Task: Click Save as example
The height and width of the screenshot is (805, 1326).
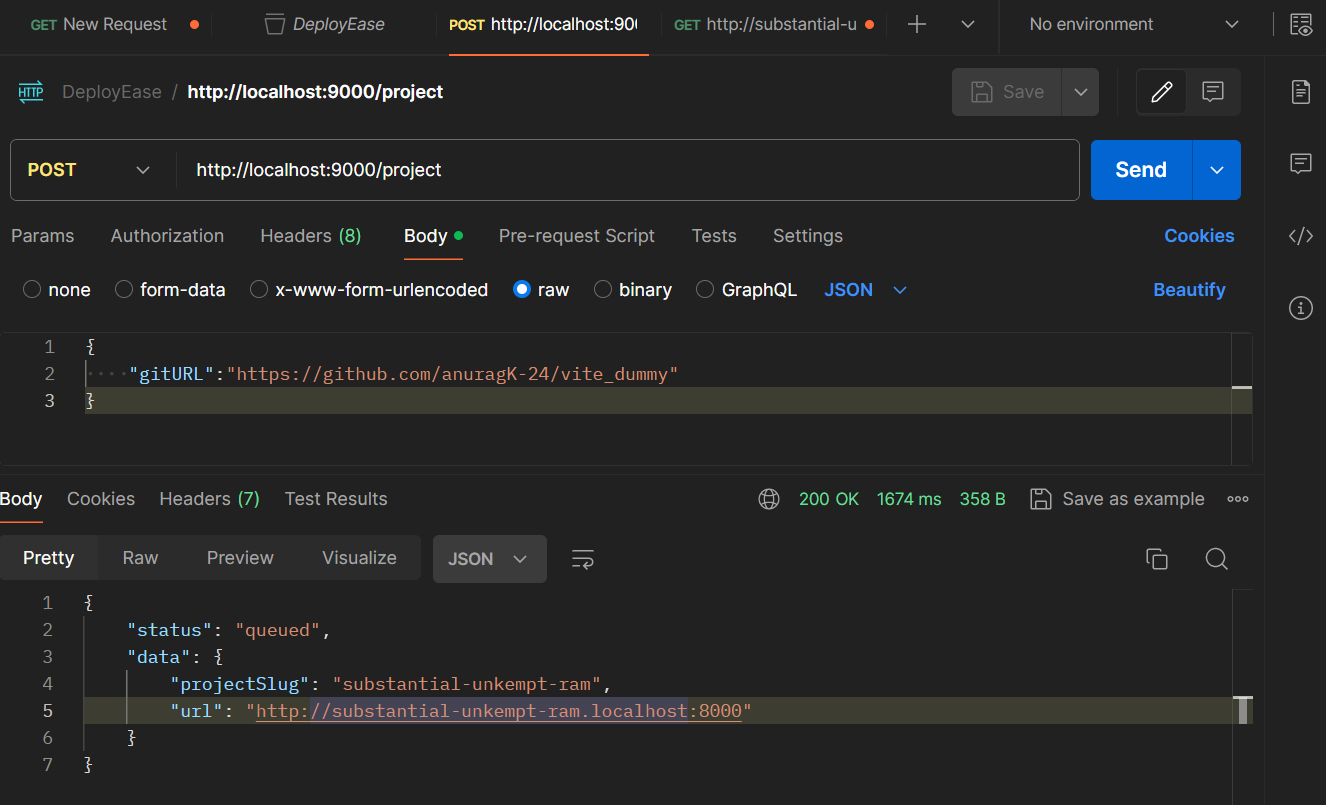Action: pos(1117,499)
